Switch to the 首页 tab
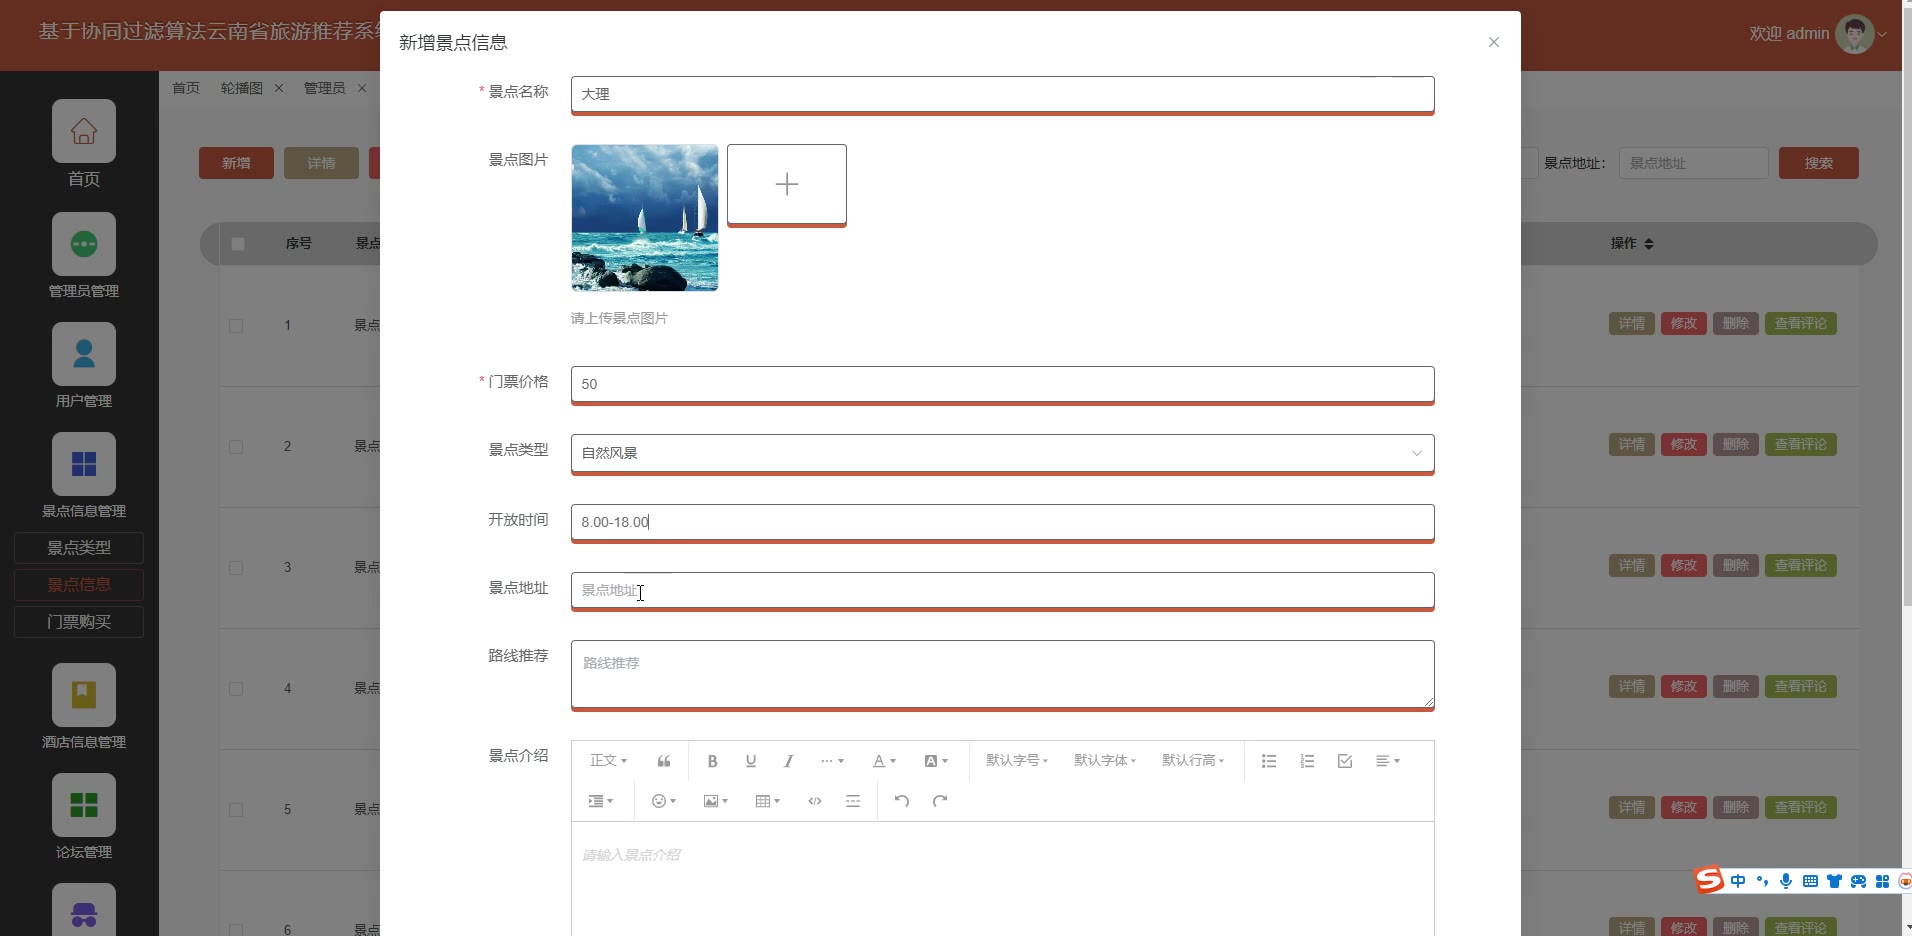The height and width of the screenshot is (936, 1912). point(186,88)
